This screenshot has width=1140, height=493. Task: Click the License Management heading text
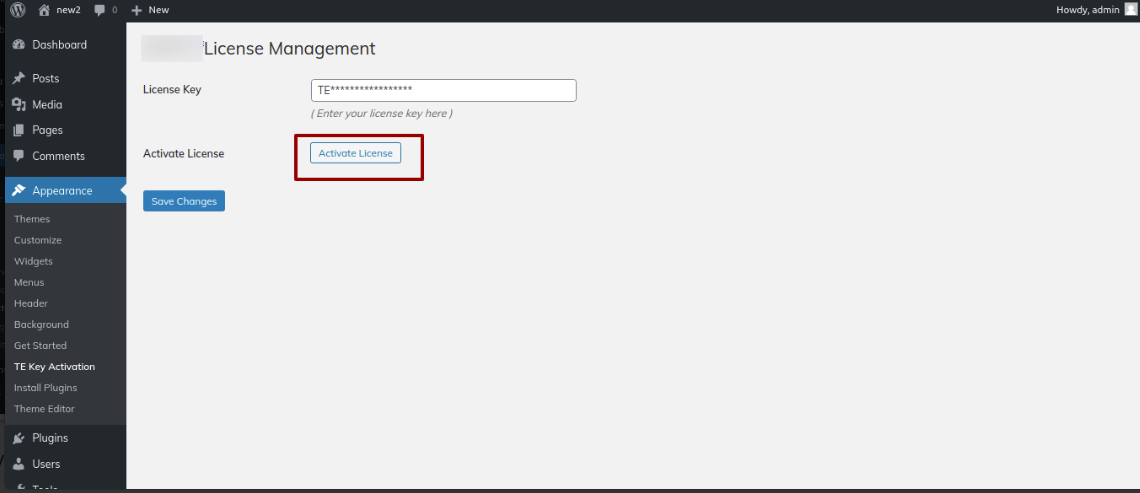pyautogui.click(x=289, y=49)
